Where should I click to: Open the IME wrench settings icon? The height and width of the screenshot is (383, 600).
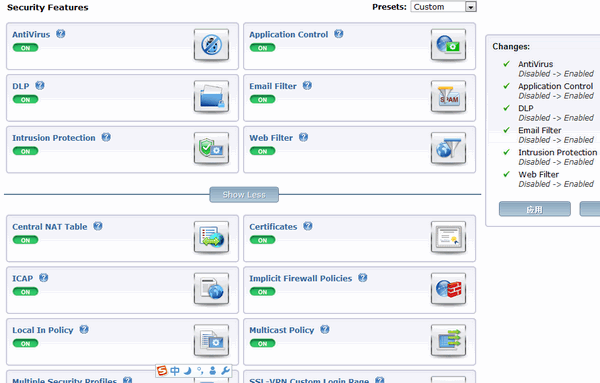pyautogui.click(x=225, y=370)
